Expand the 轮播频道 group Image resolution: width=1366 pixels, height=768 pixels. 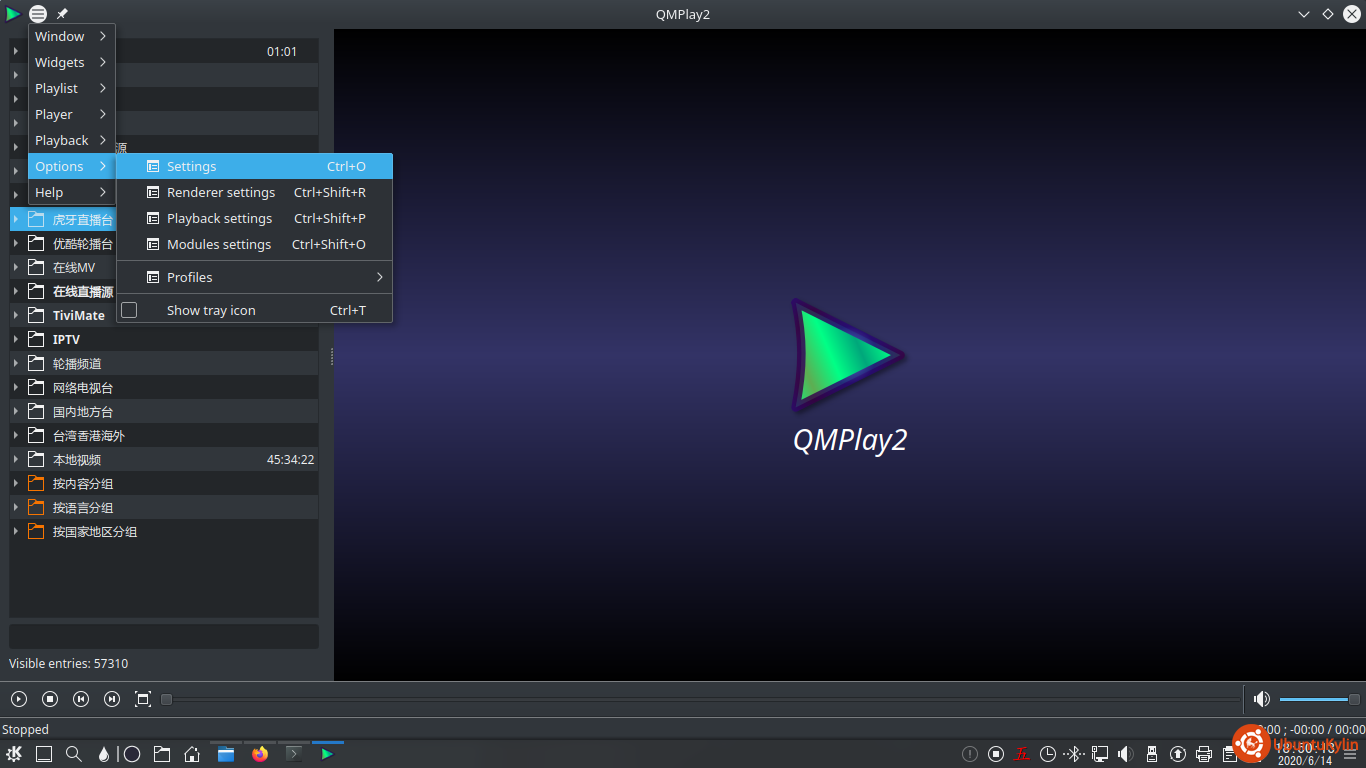(16, 363)
